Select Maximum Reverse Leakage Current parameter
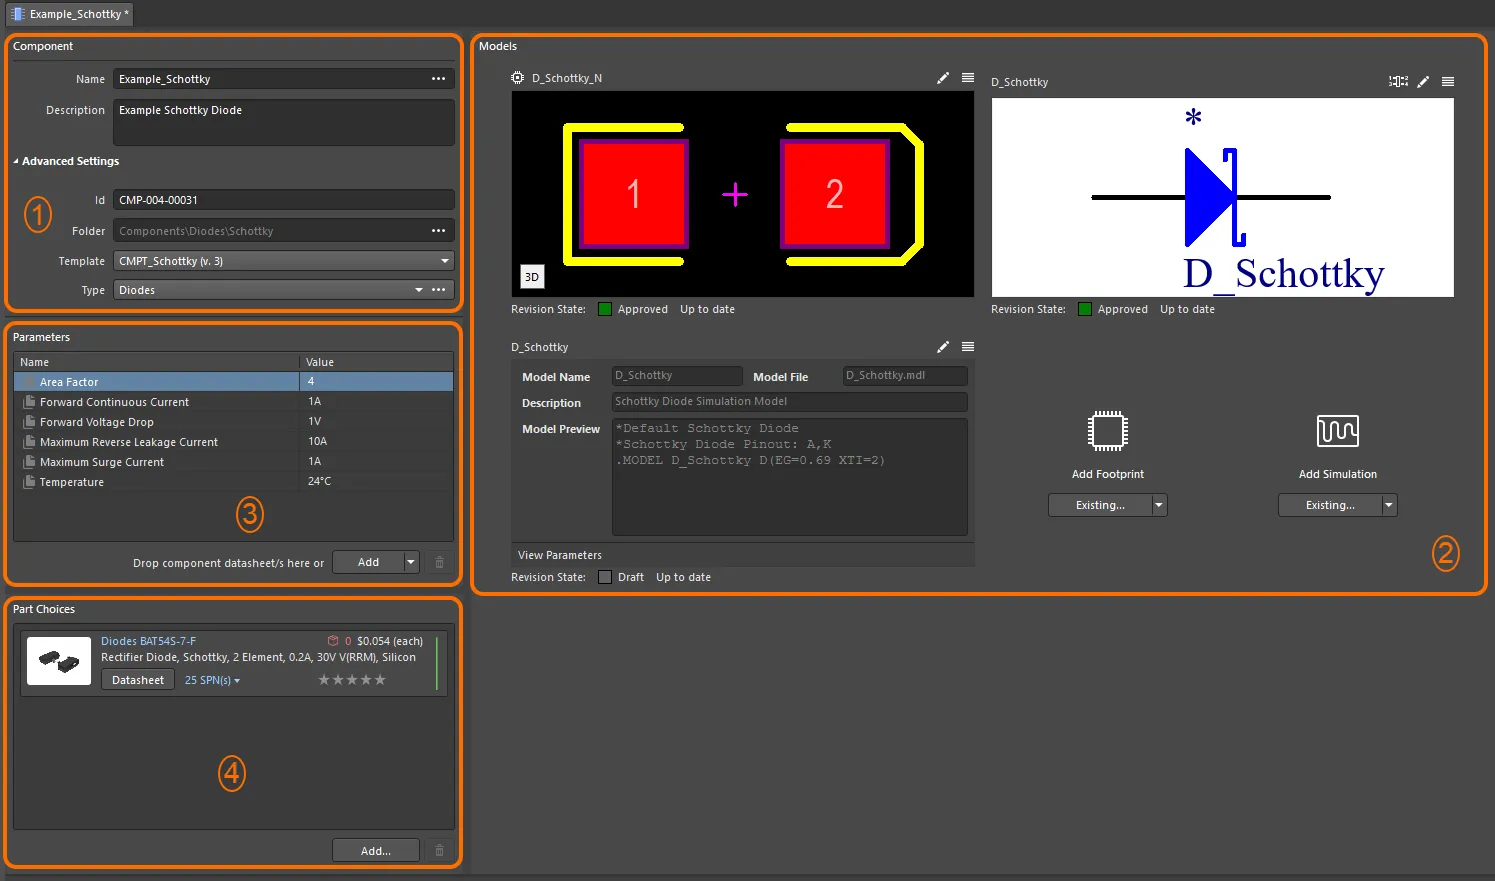This screenshot has width=1495, height=881. click(x=233, y=442)
